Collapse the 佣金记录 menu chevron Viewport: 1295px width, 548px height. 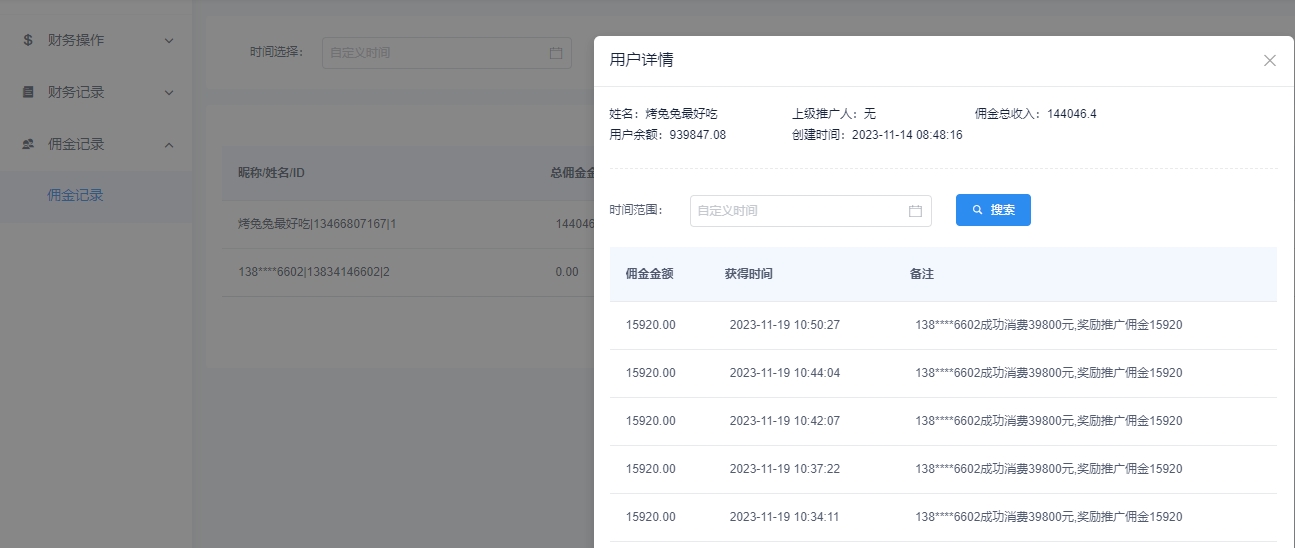click(x=169, y=144)
